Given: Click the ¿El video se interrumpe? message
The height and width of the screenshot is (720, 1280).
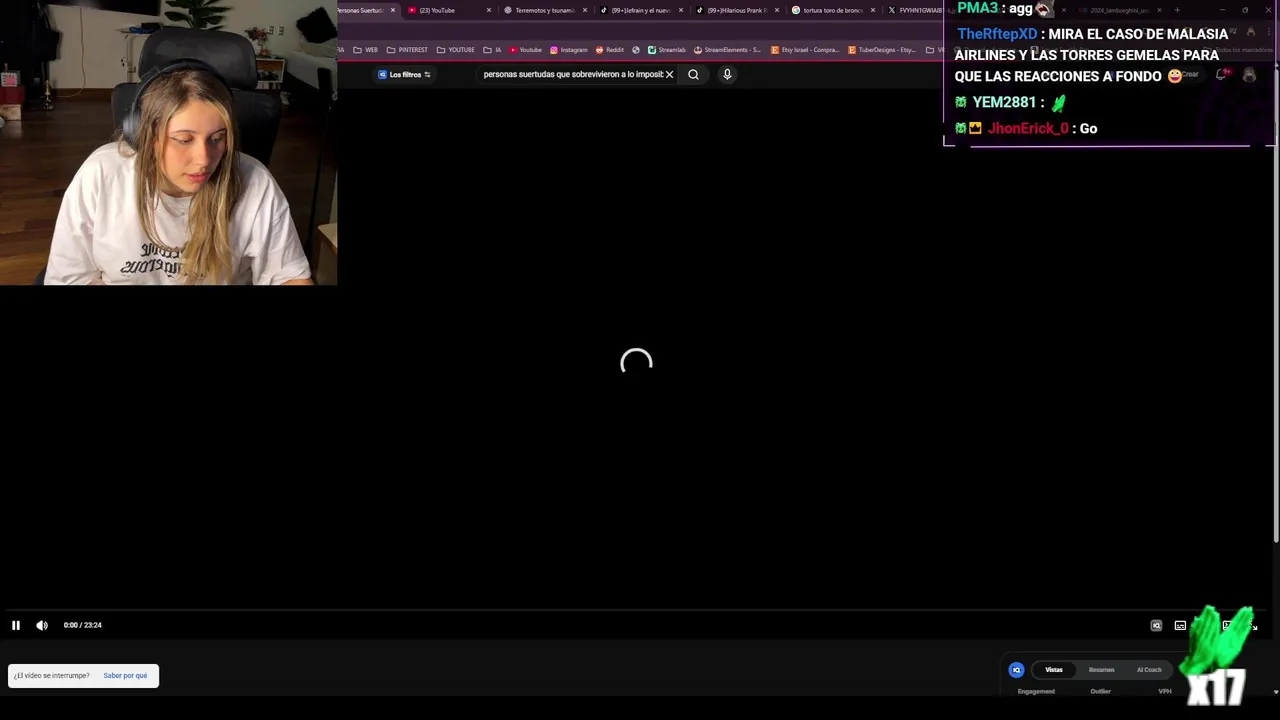Looking at the screenshot, I should (52, 676).
